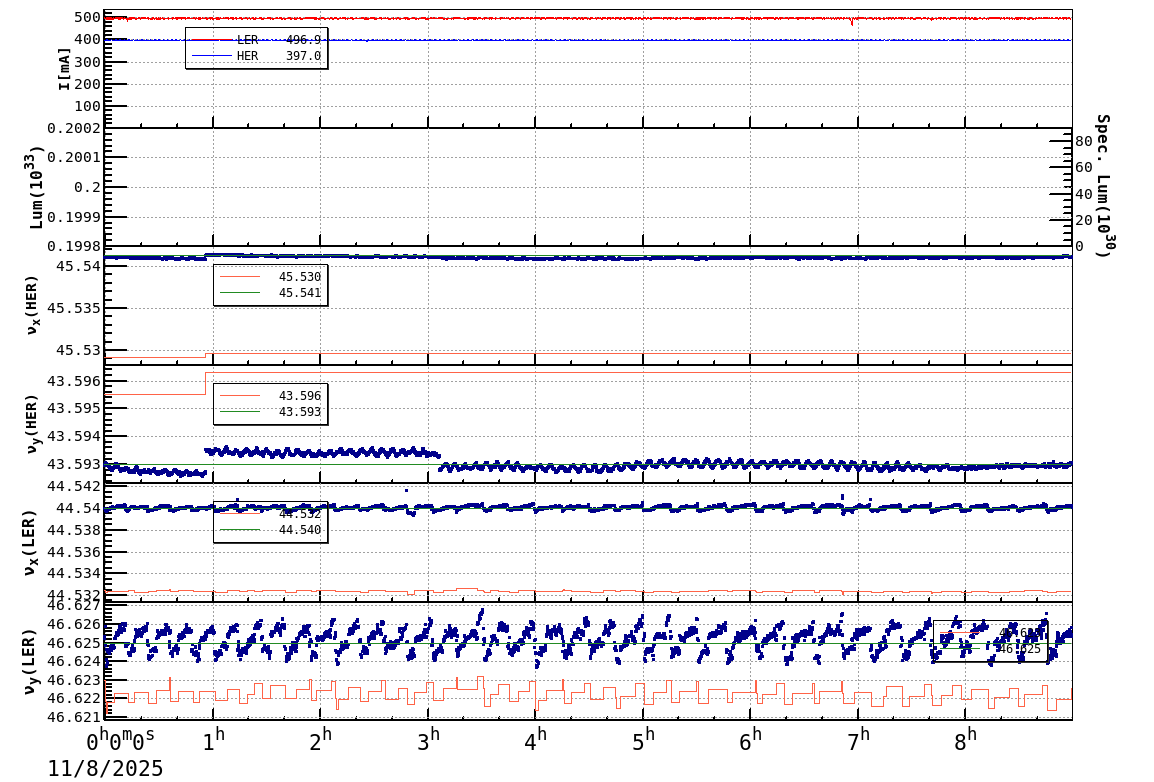Viewport: 1154px width, 782px height.
Task: Click the 1h time axis label
Action: tap(213, 741)
